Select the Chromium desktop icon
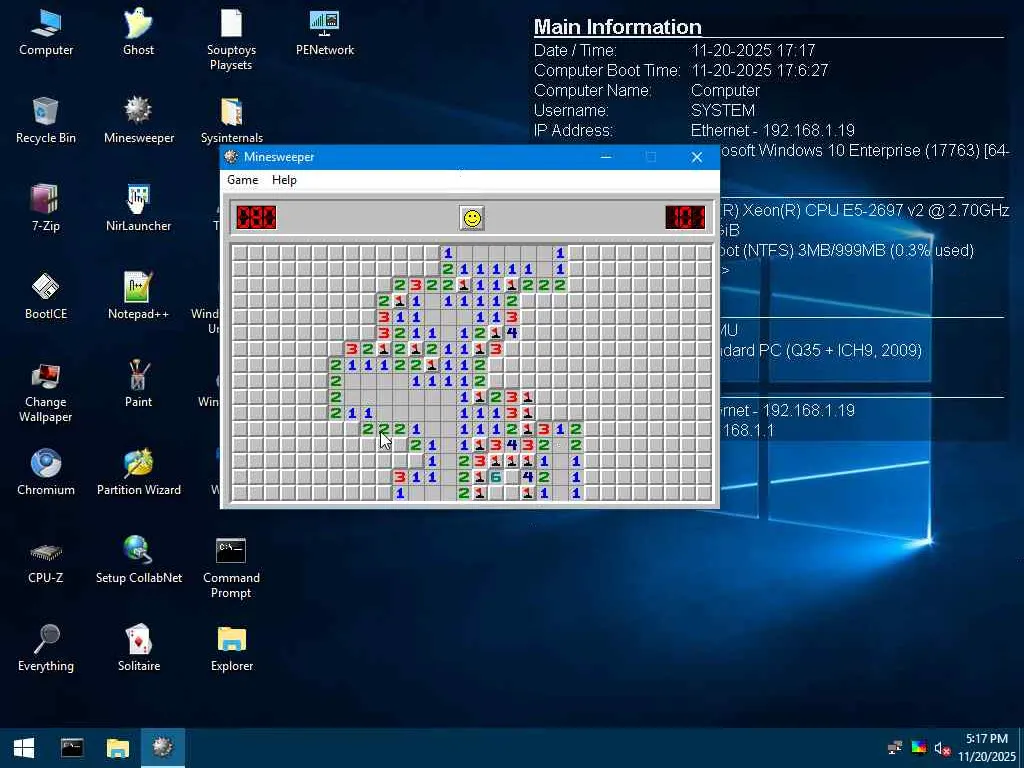 [46, 473]
